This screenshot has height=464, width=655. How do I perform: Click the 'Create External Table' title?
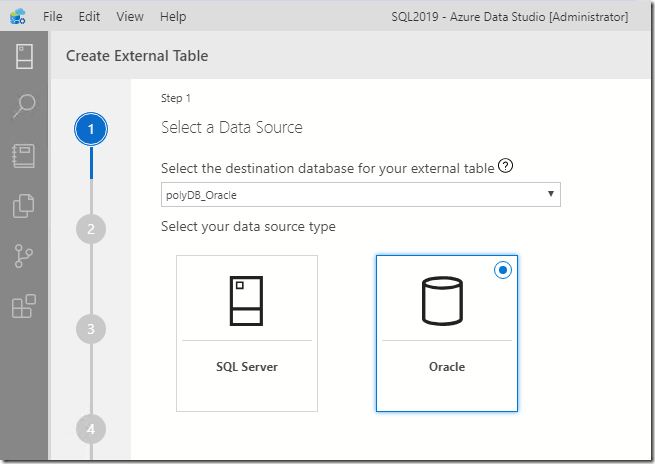tap(137, 56)
